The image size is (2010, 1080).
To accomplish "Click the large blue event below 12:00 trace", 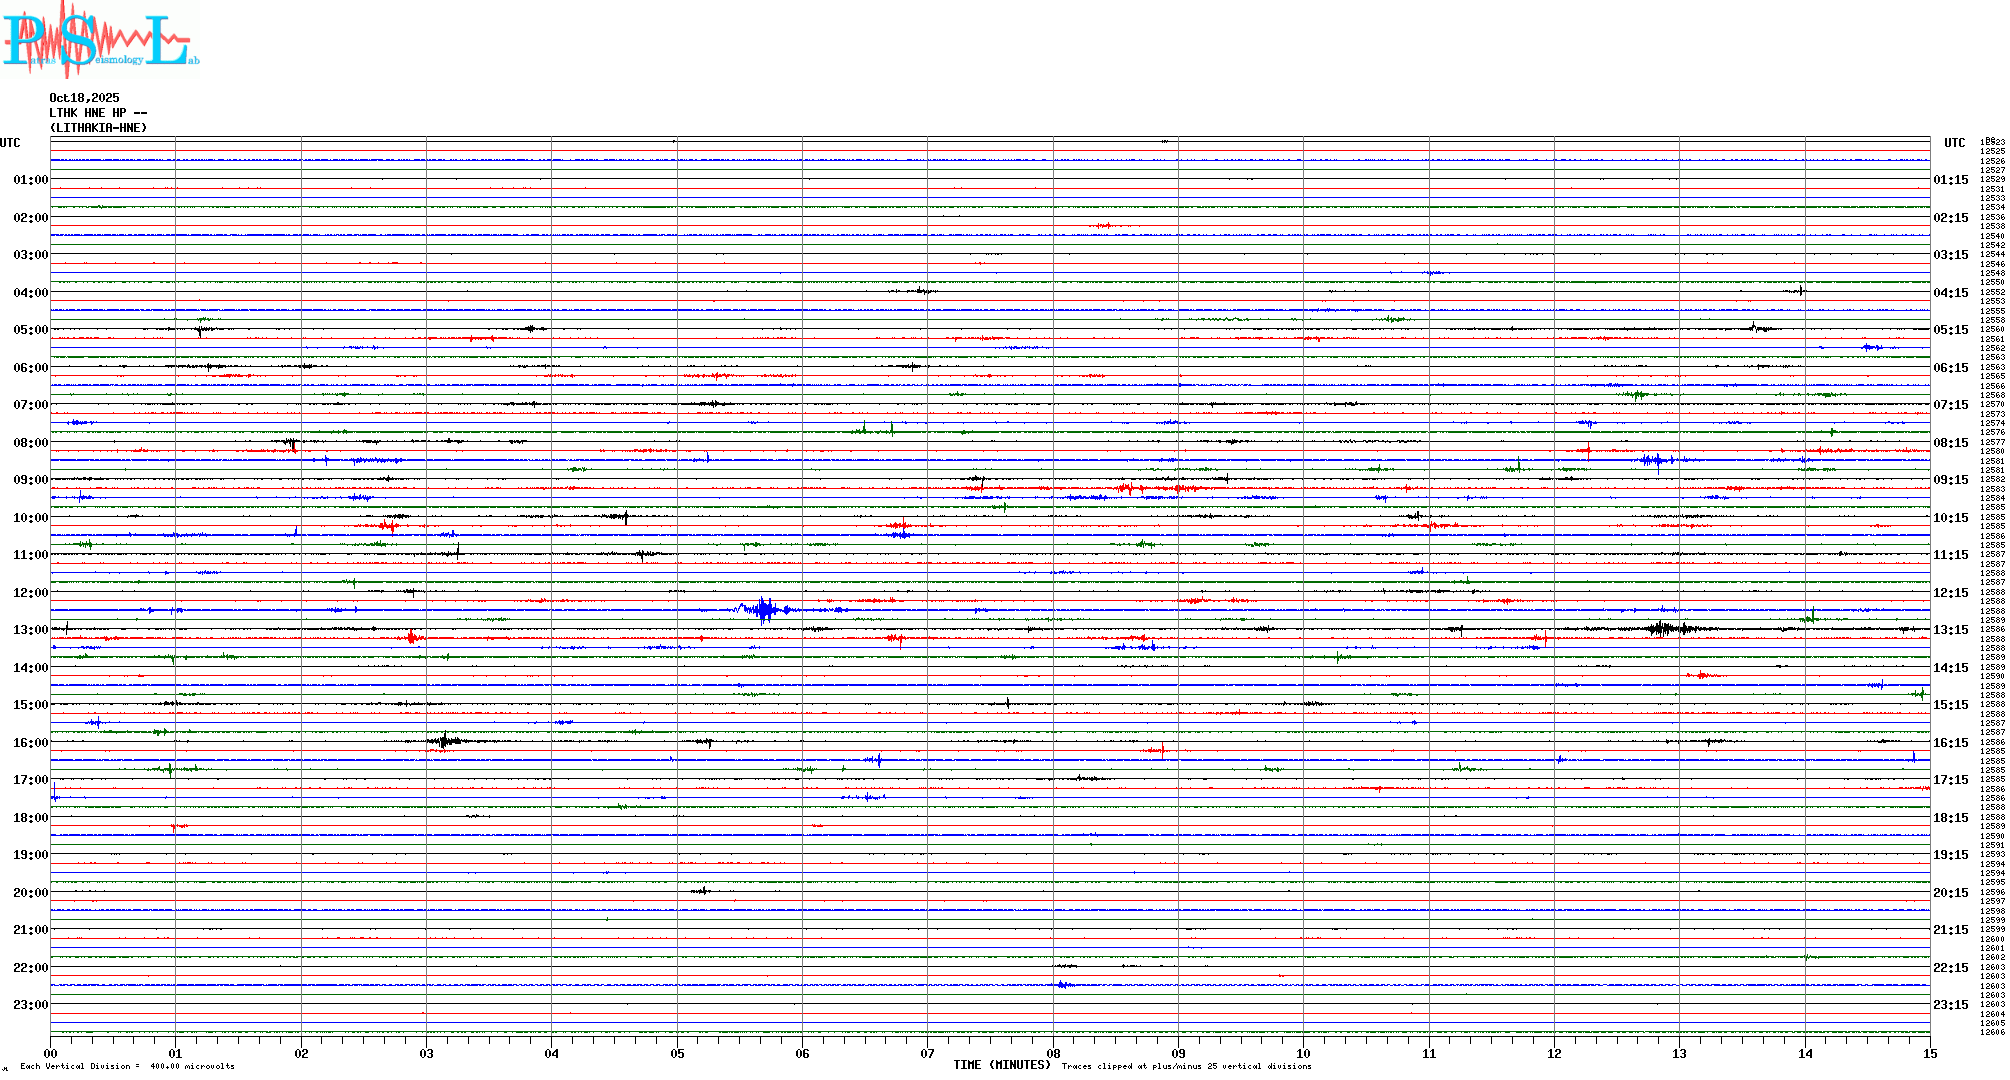I will coord(766,609).
